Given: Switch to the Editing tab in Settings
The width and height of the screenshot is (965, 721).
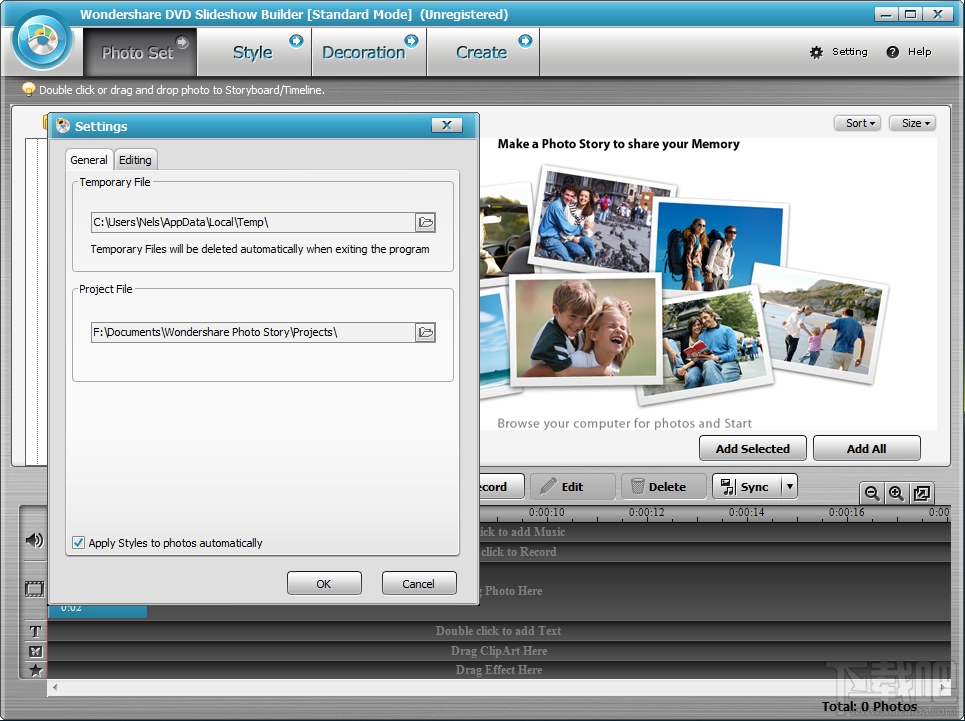Looking at the screenshot, I should click(x=135, y=159).
